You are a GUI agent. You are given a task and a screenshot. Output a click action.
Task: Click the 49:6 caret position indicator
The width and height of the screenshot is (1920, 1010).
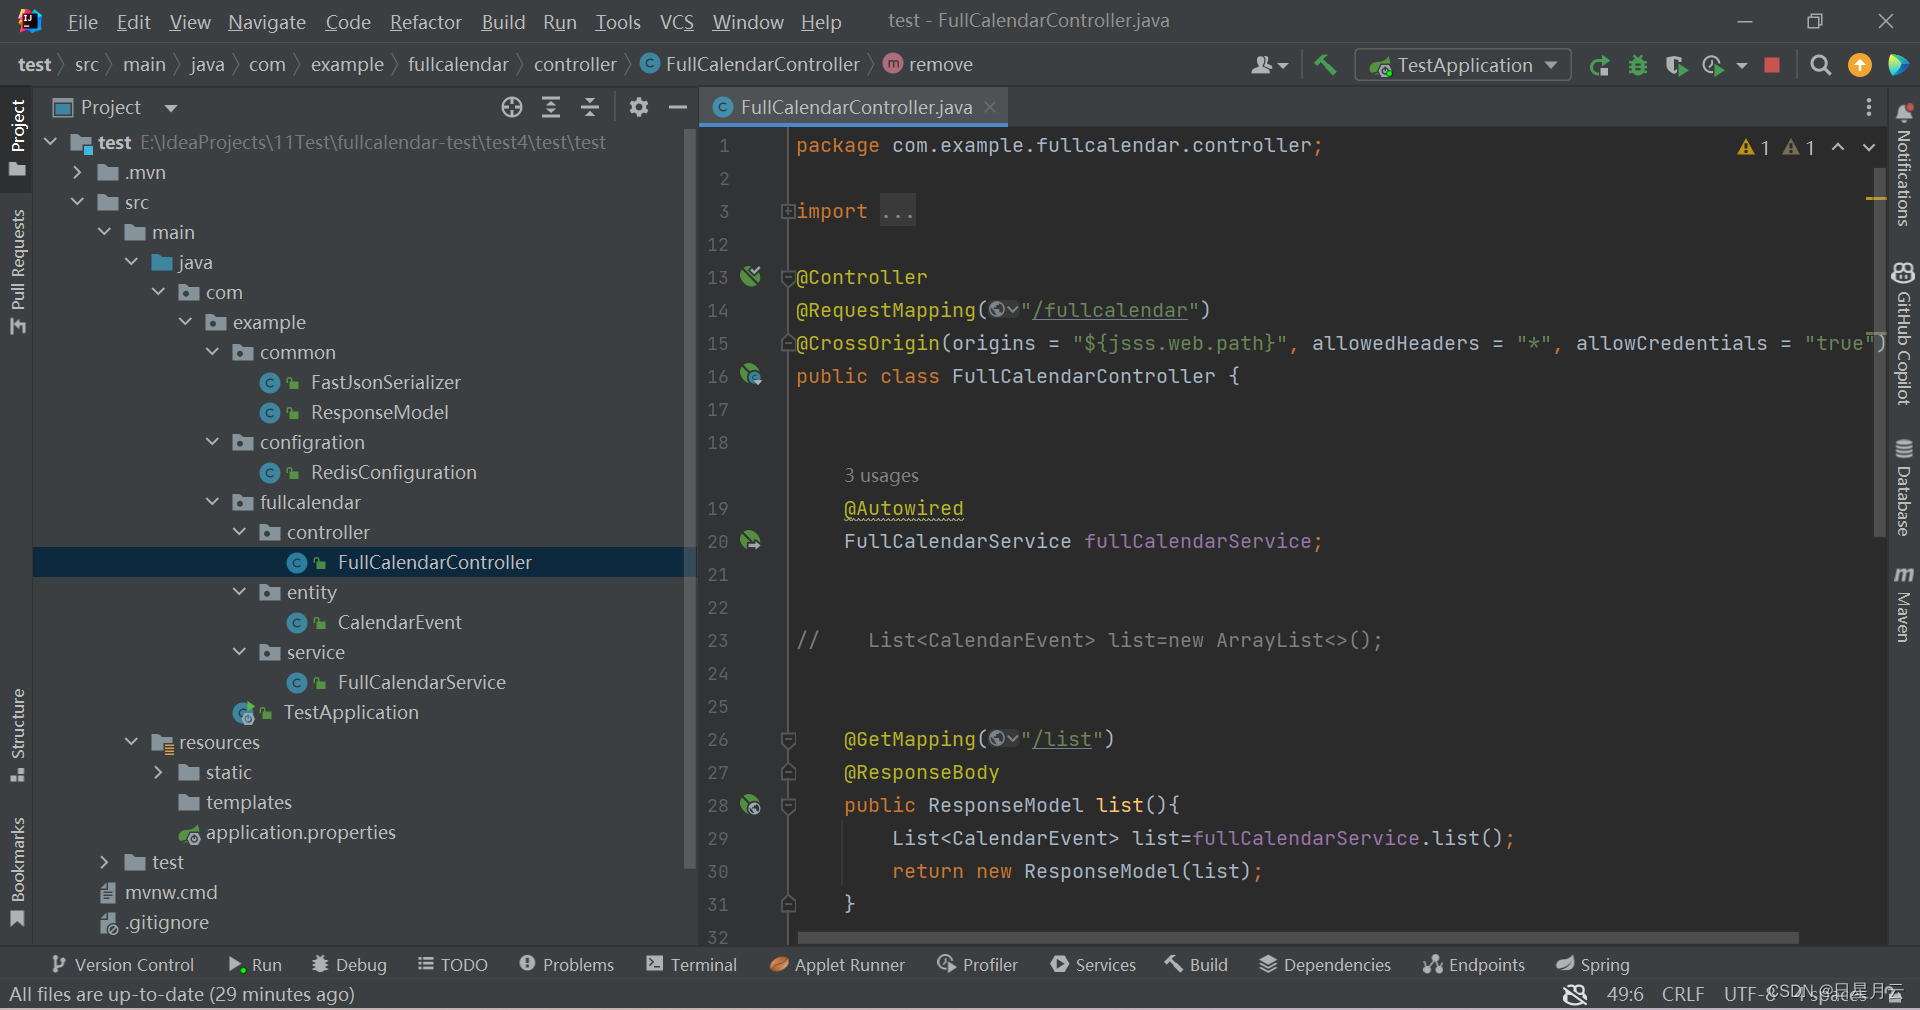pyautogui.click(x=1625, y=995)
